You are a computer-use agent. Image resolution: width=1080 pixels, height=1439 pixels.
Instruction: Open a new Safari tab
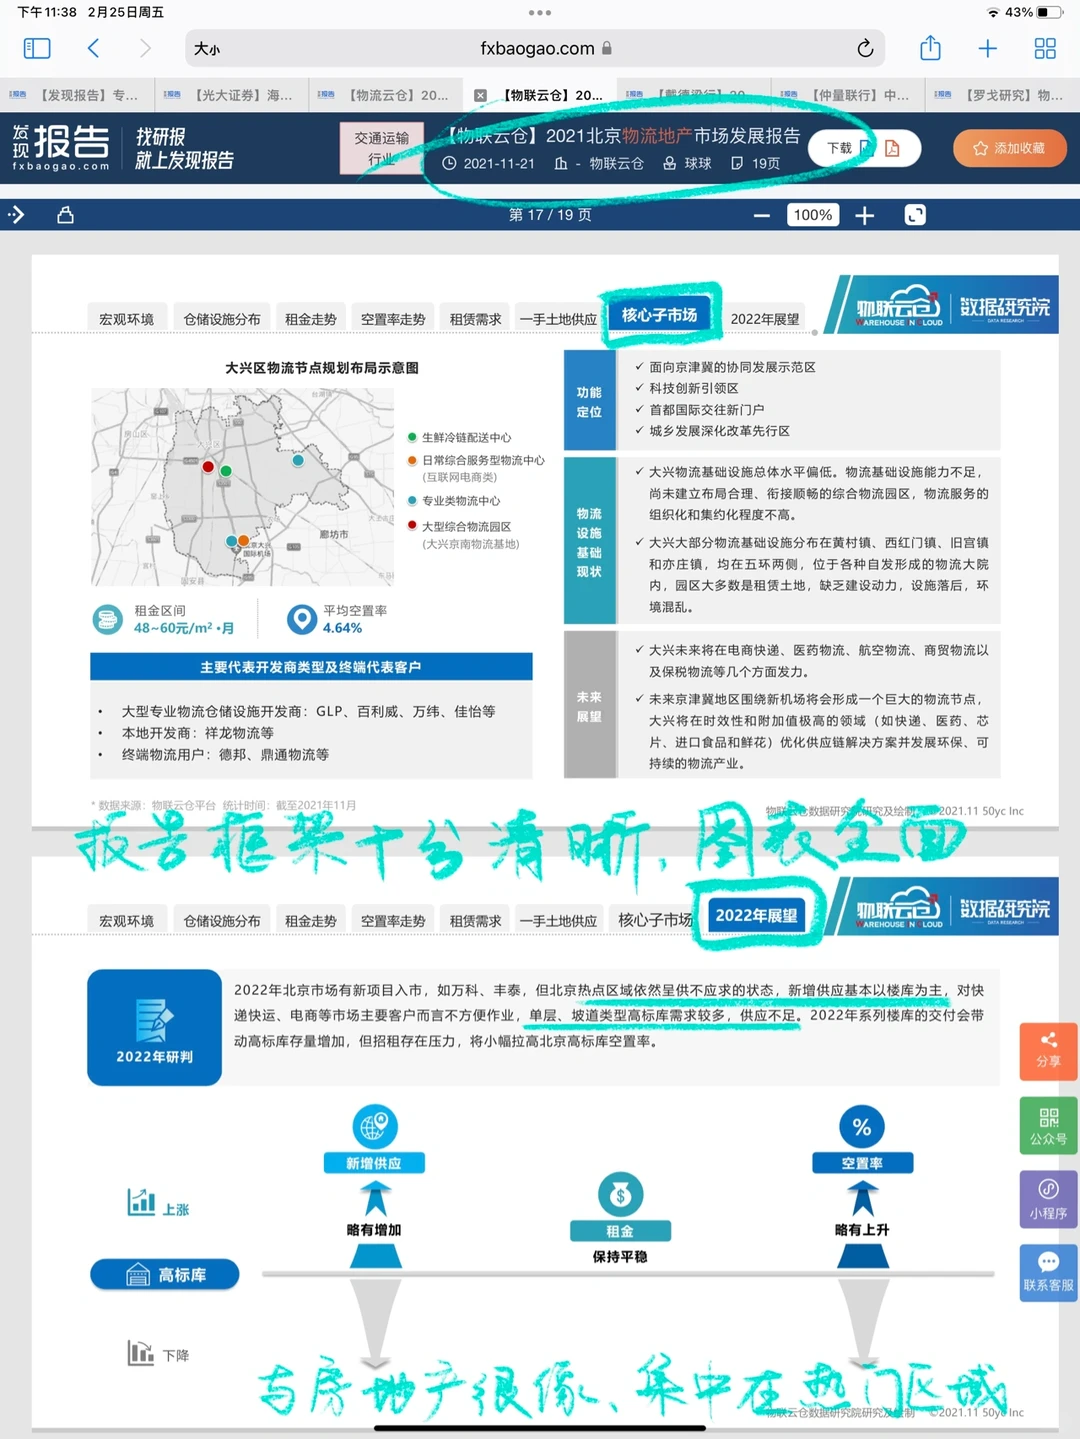987,48
